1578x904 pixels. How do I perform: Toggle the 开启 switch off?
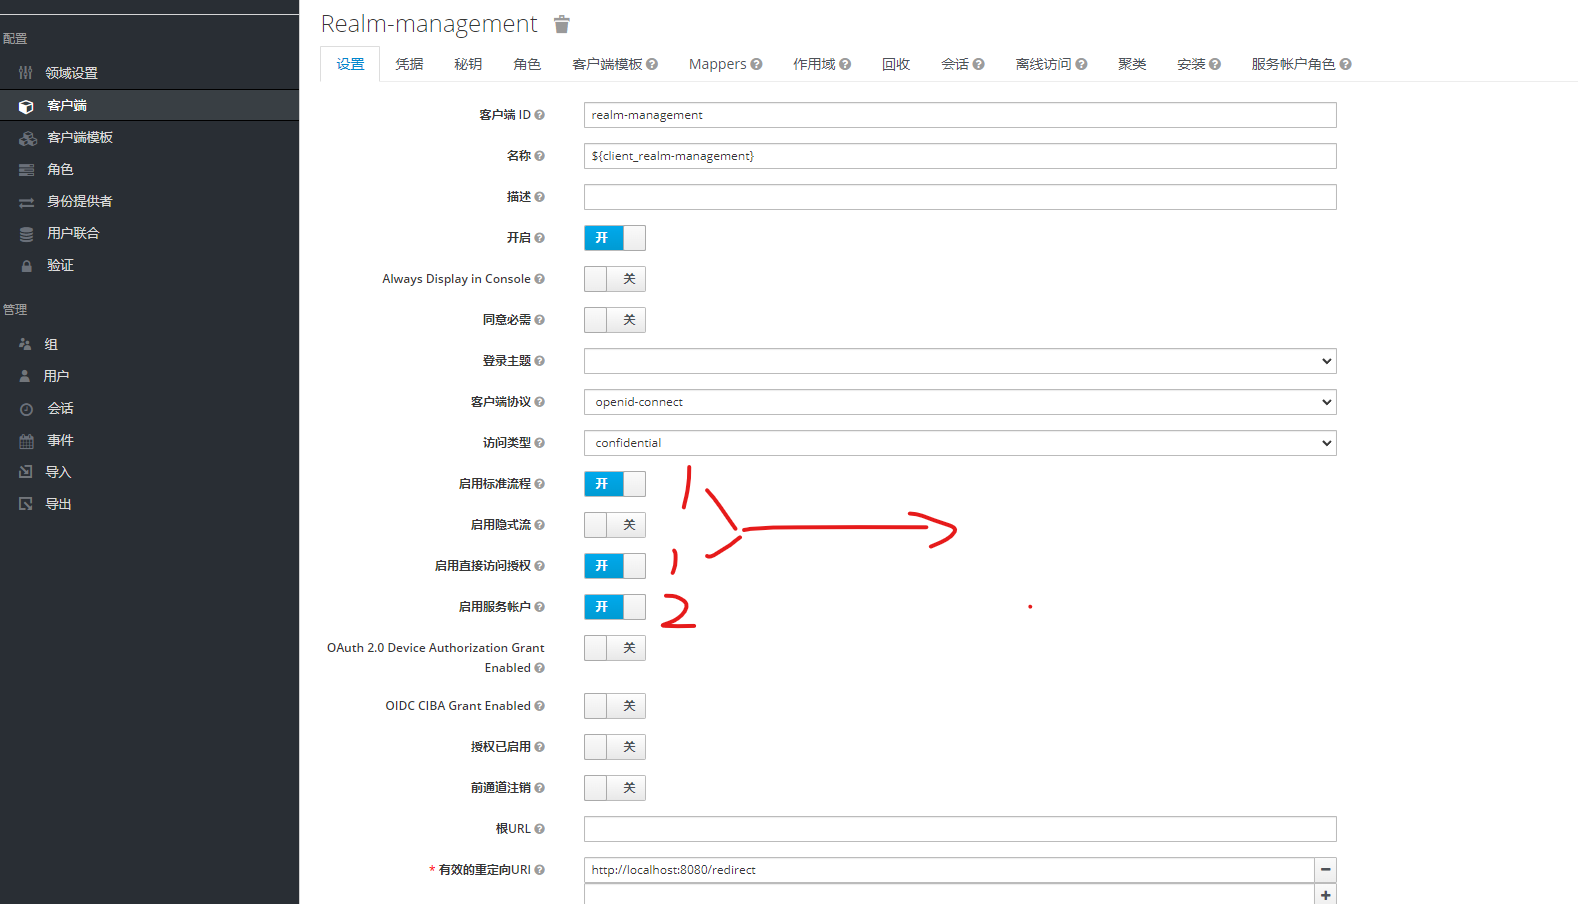click(x=615, y=238)
